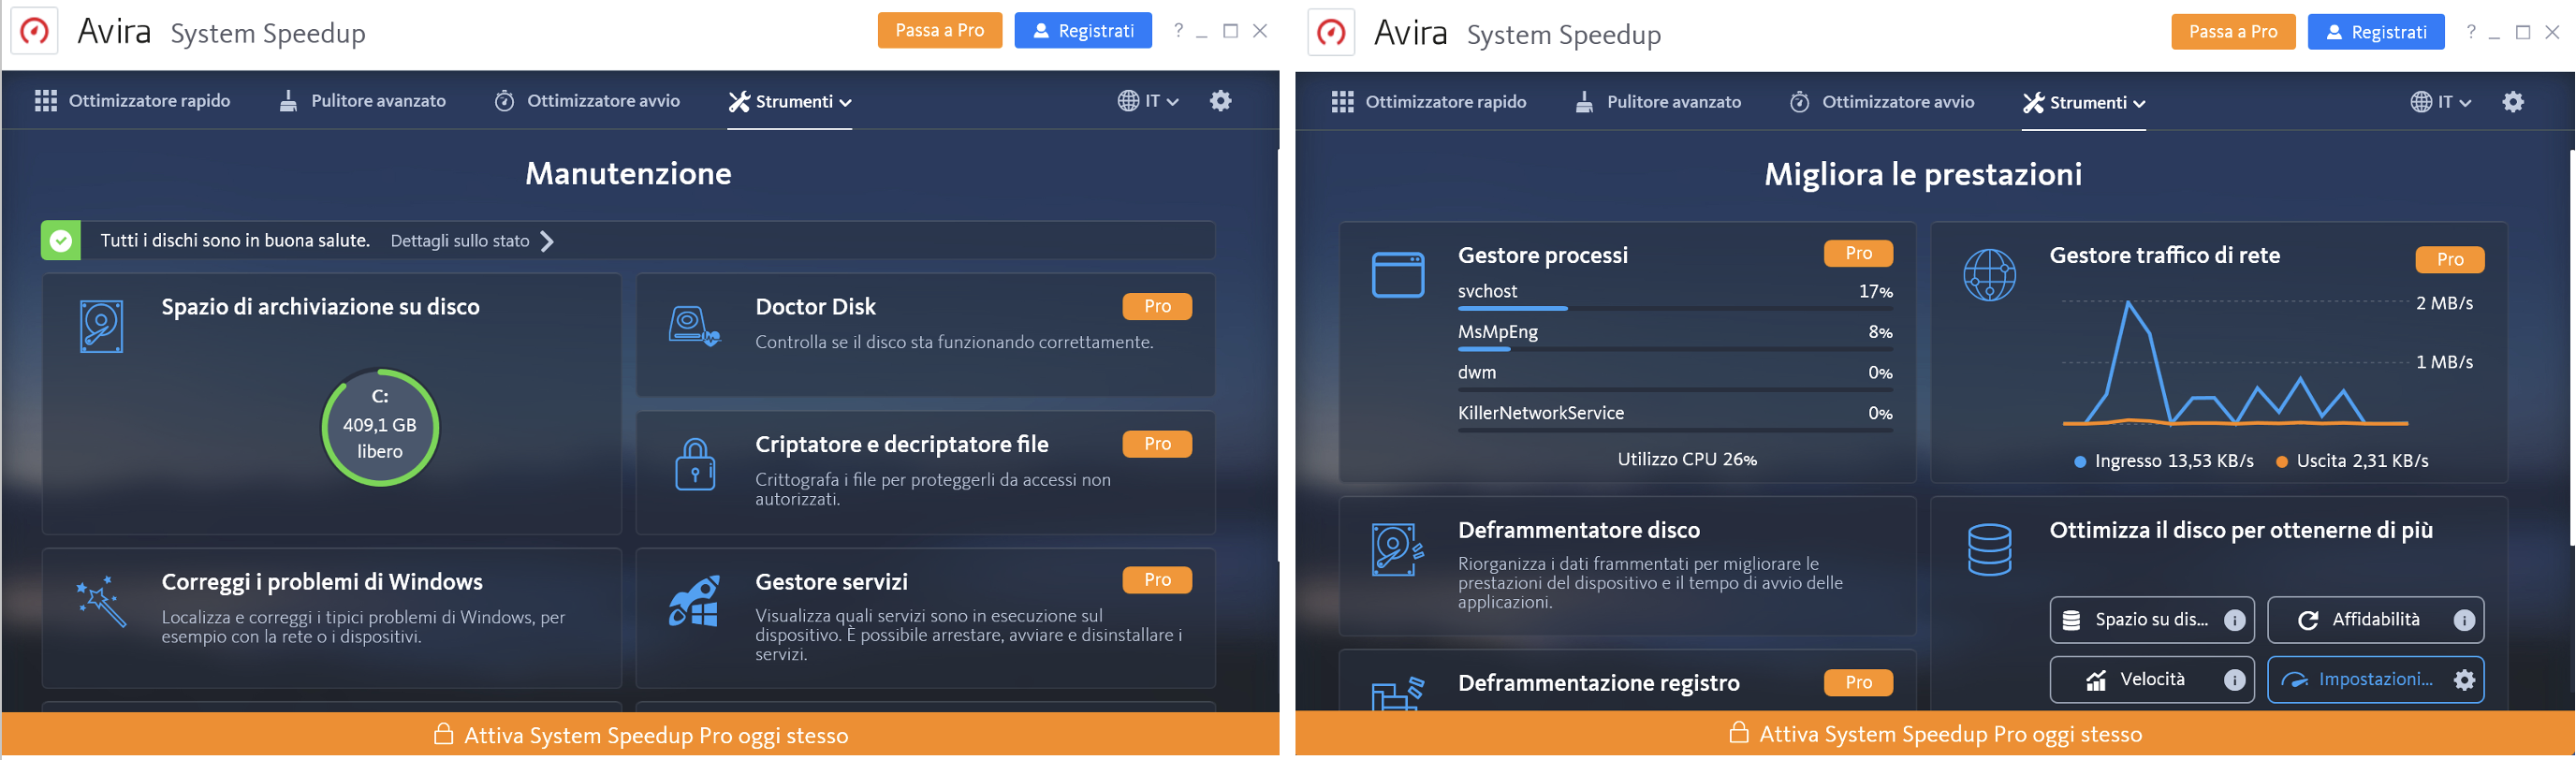Viewport: 2576px width, 760px height.
Task: Click the network traffic graph
Action: (2236, 362)
